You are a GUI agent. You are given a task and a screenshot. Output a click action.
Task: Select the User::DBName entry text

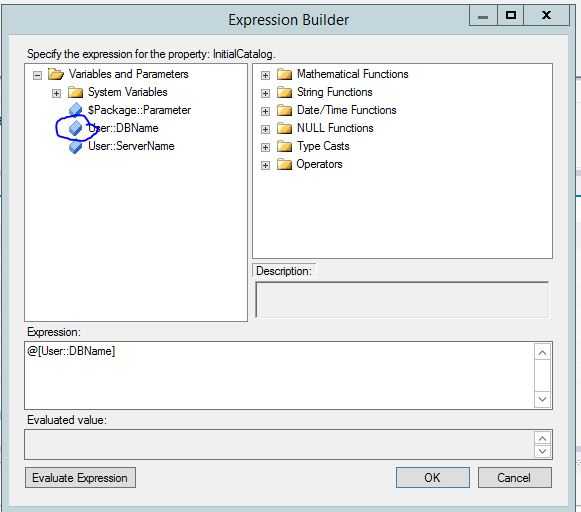click(x=123, y=128)
